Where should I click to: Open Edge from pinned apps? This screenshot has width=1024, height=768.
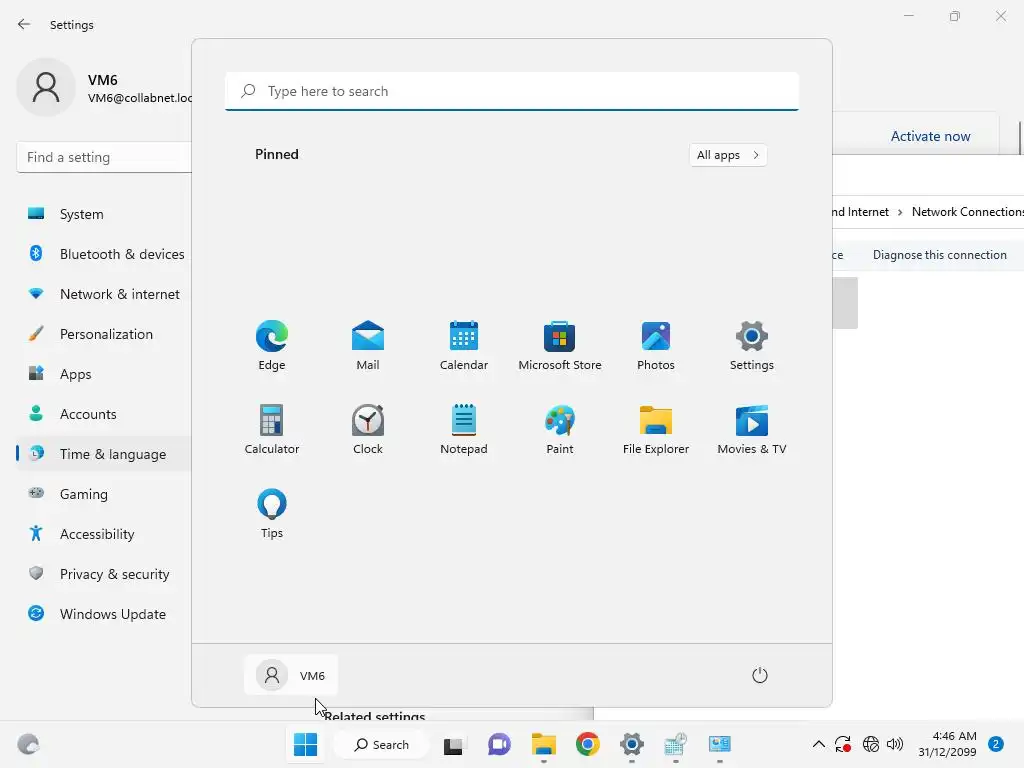tap(272, 345)
